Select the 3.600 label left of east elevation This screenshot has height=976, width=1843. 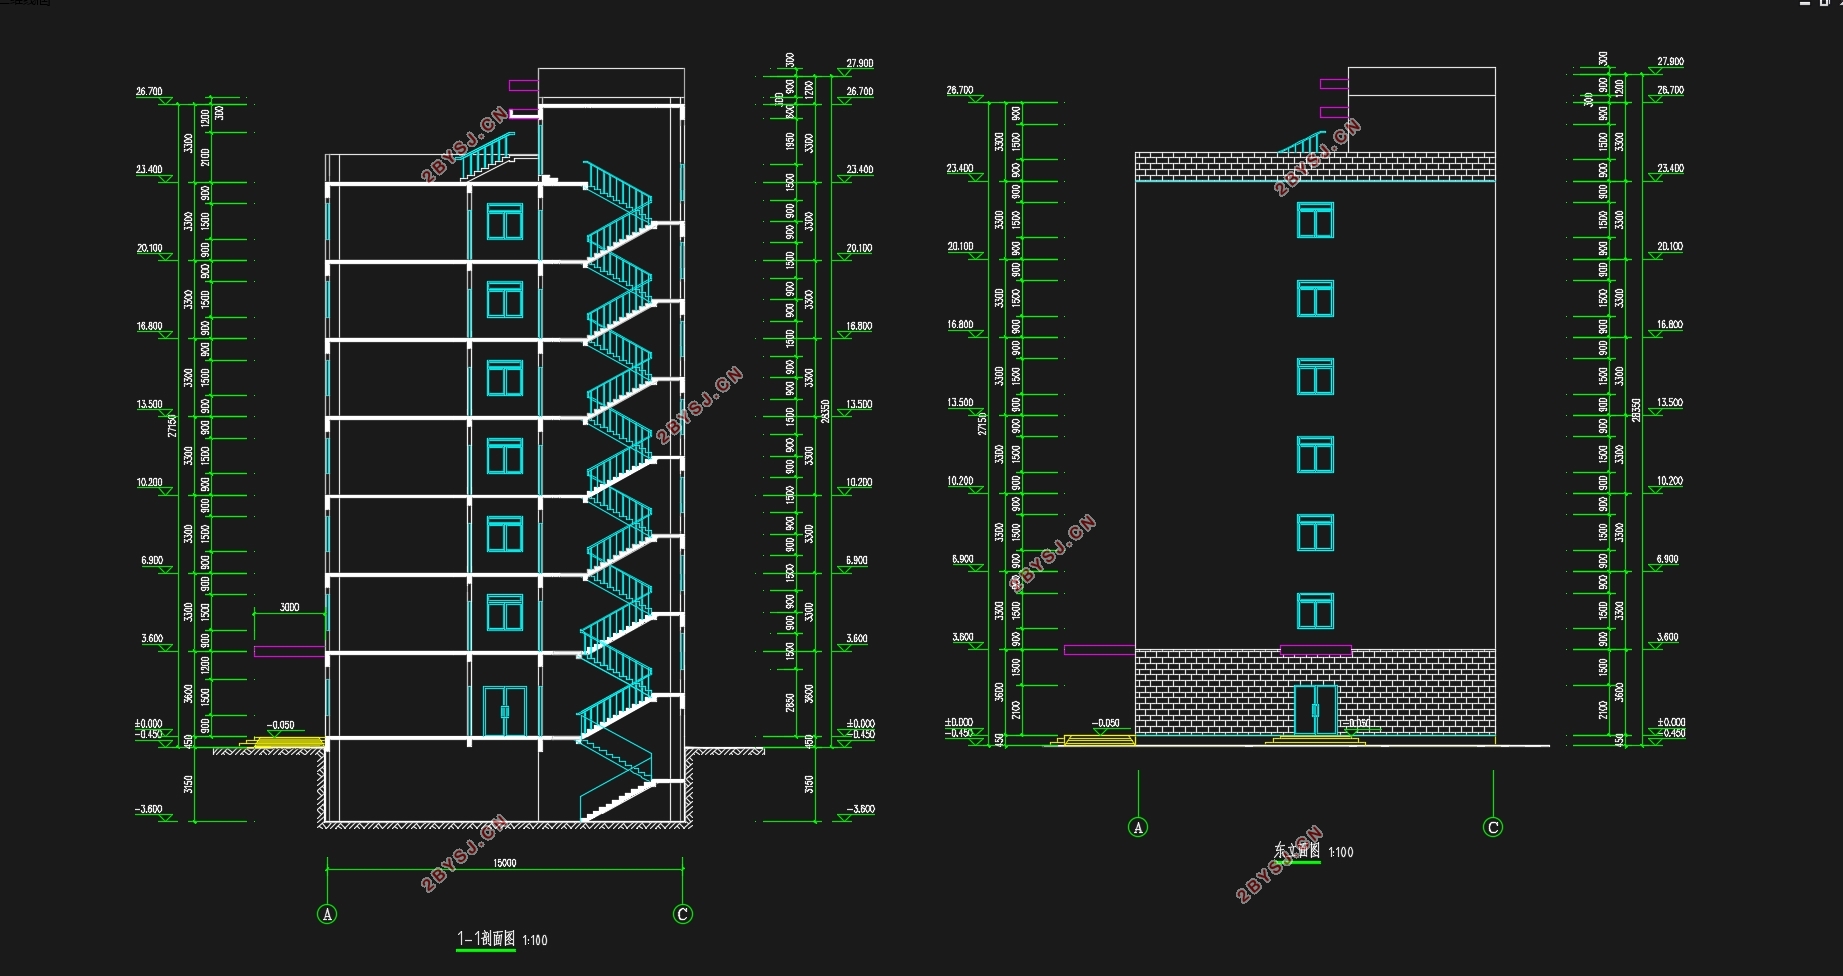(963, 636)
